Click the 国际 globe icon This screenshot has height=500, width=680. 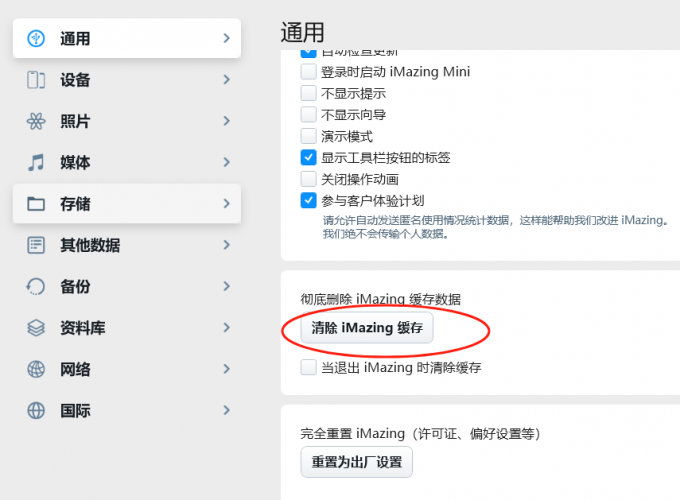coord(36,410)
